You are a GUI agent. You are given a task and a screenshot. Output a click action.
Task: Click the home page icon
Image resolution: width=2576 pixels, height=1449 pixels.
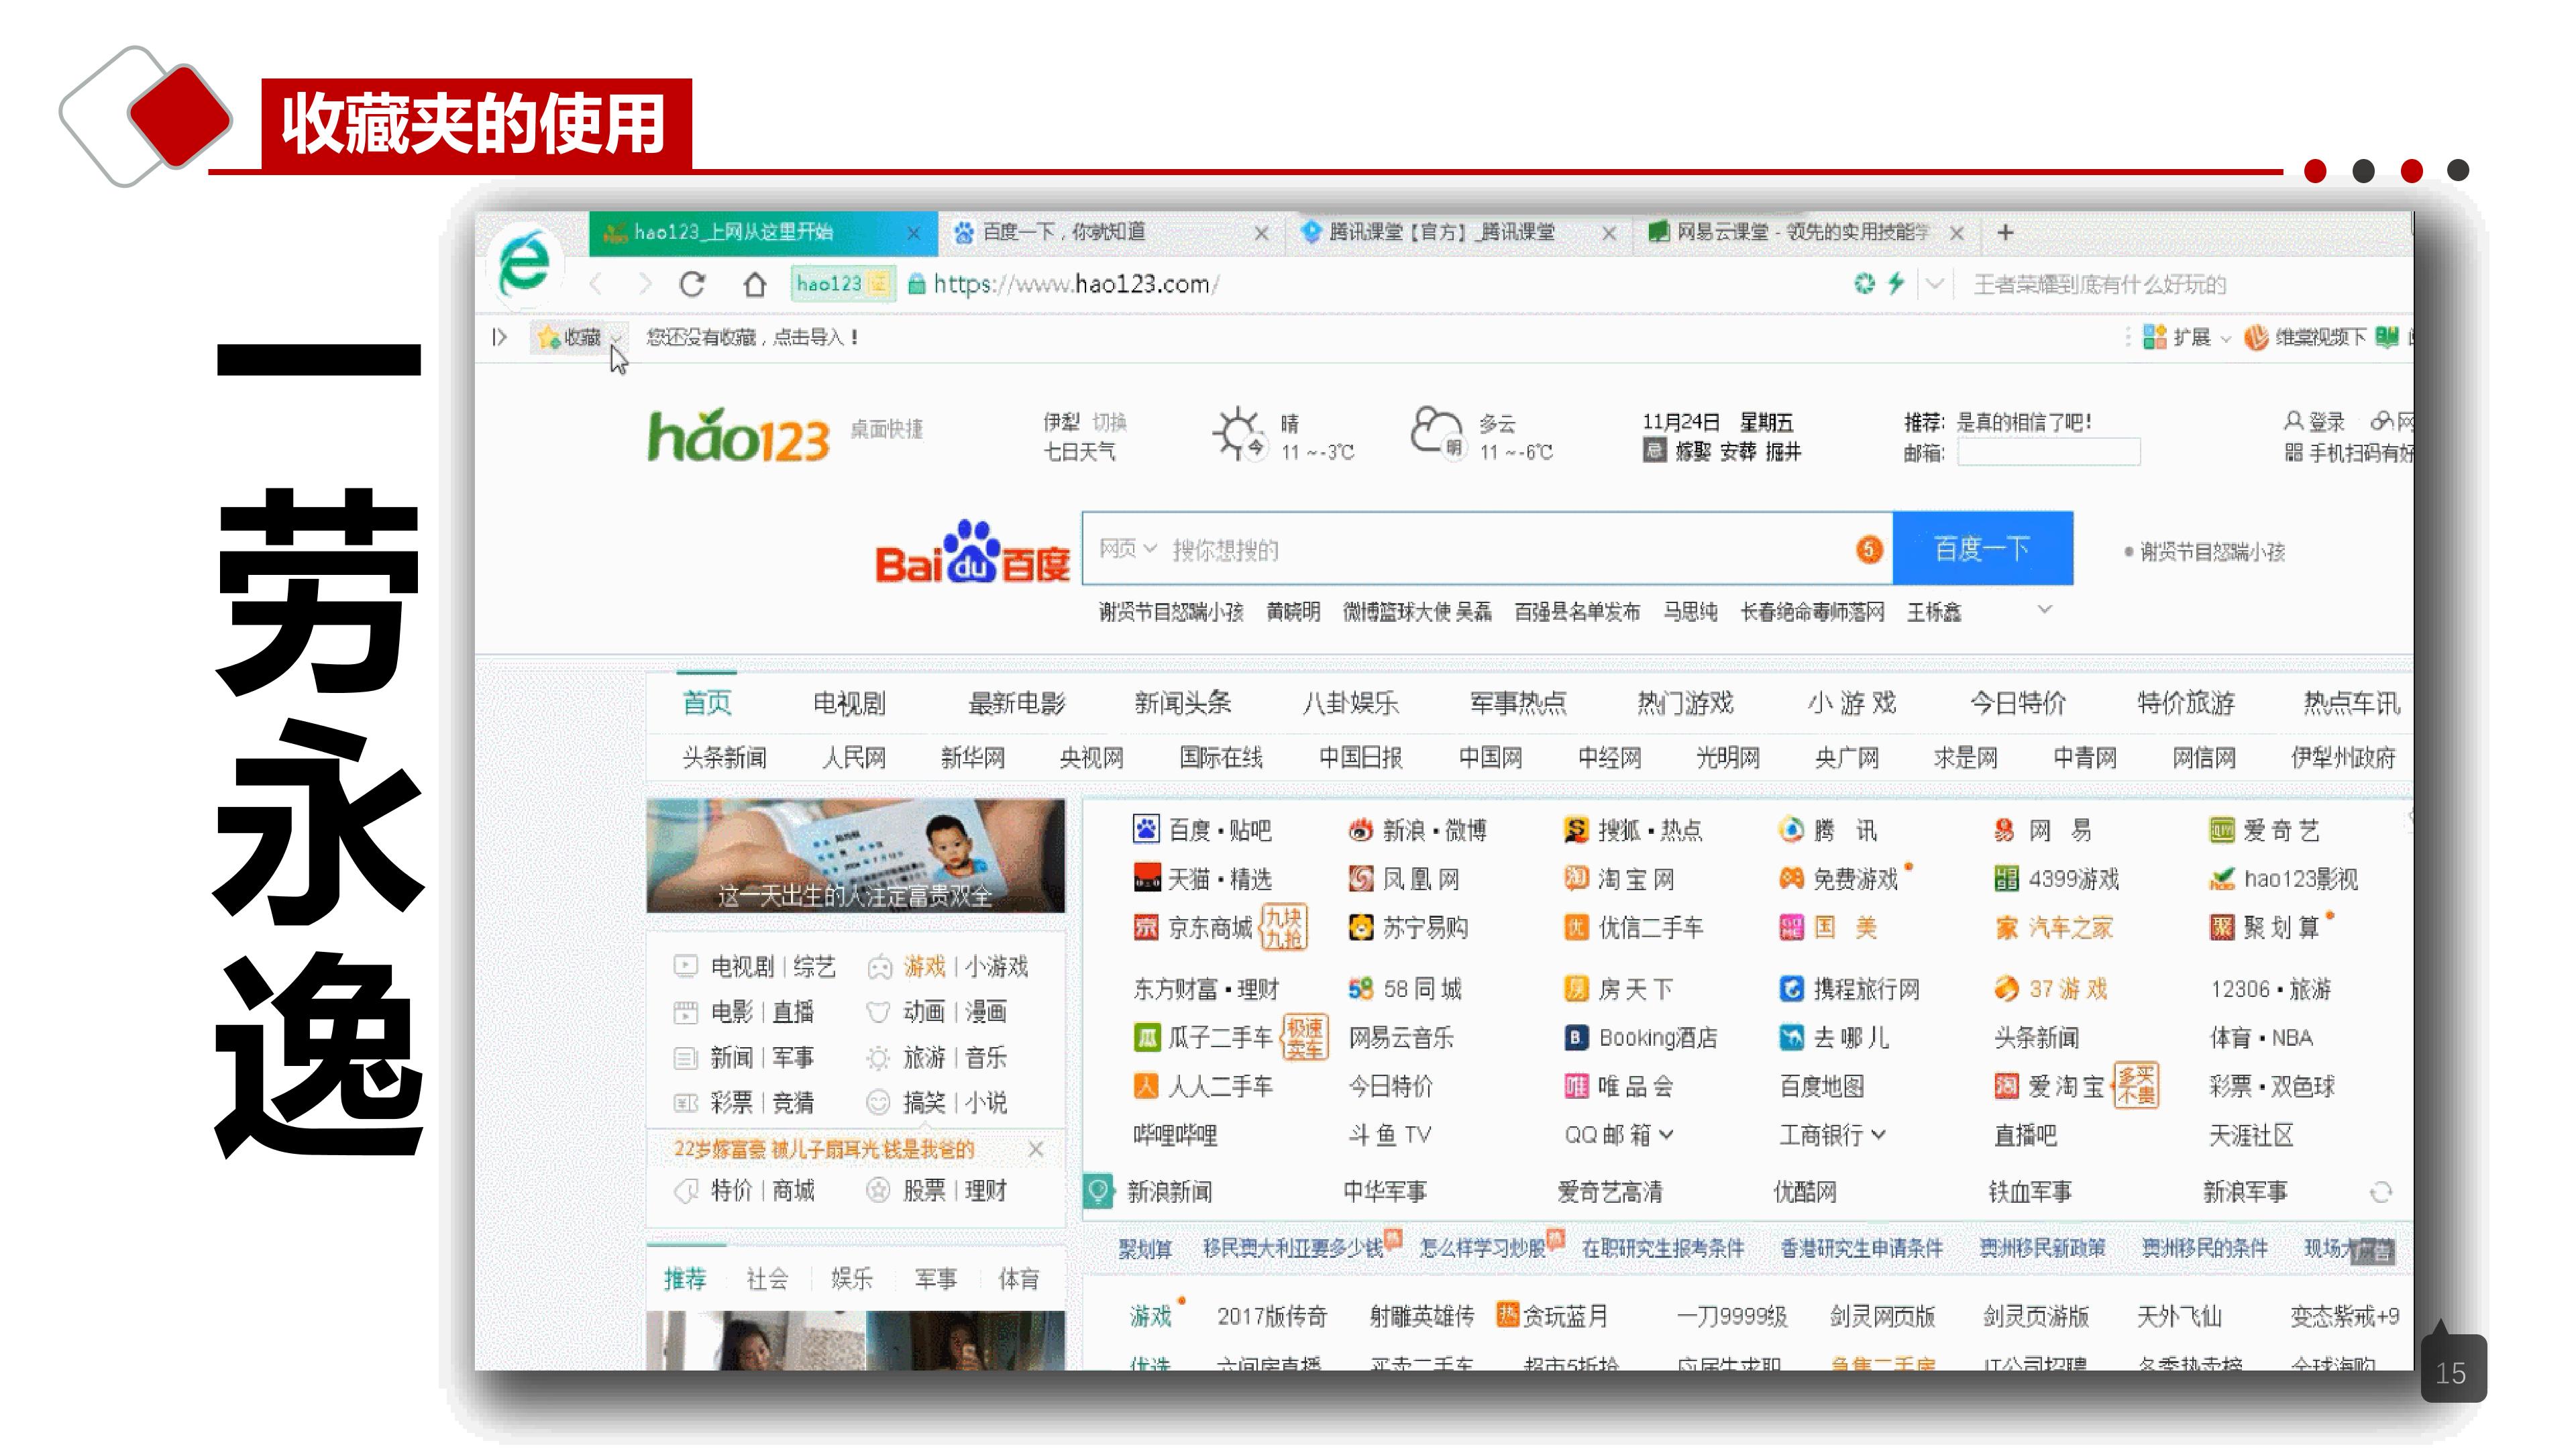(755, 285)
